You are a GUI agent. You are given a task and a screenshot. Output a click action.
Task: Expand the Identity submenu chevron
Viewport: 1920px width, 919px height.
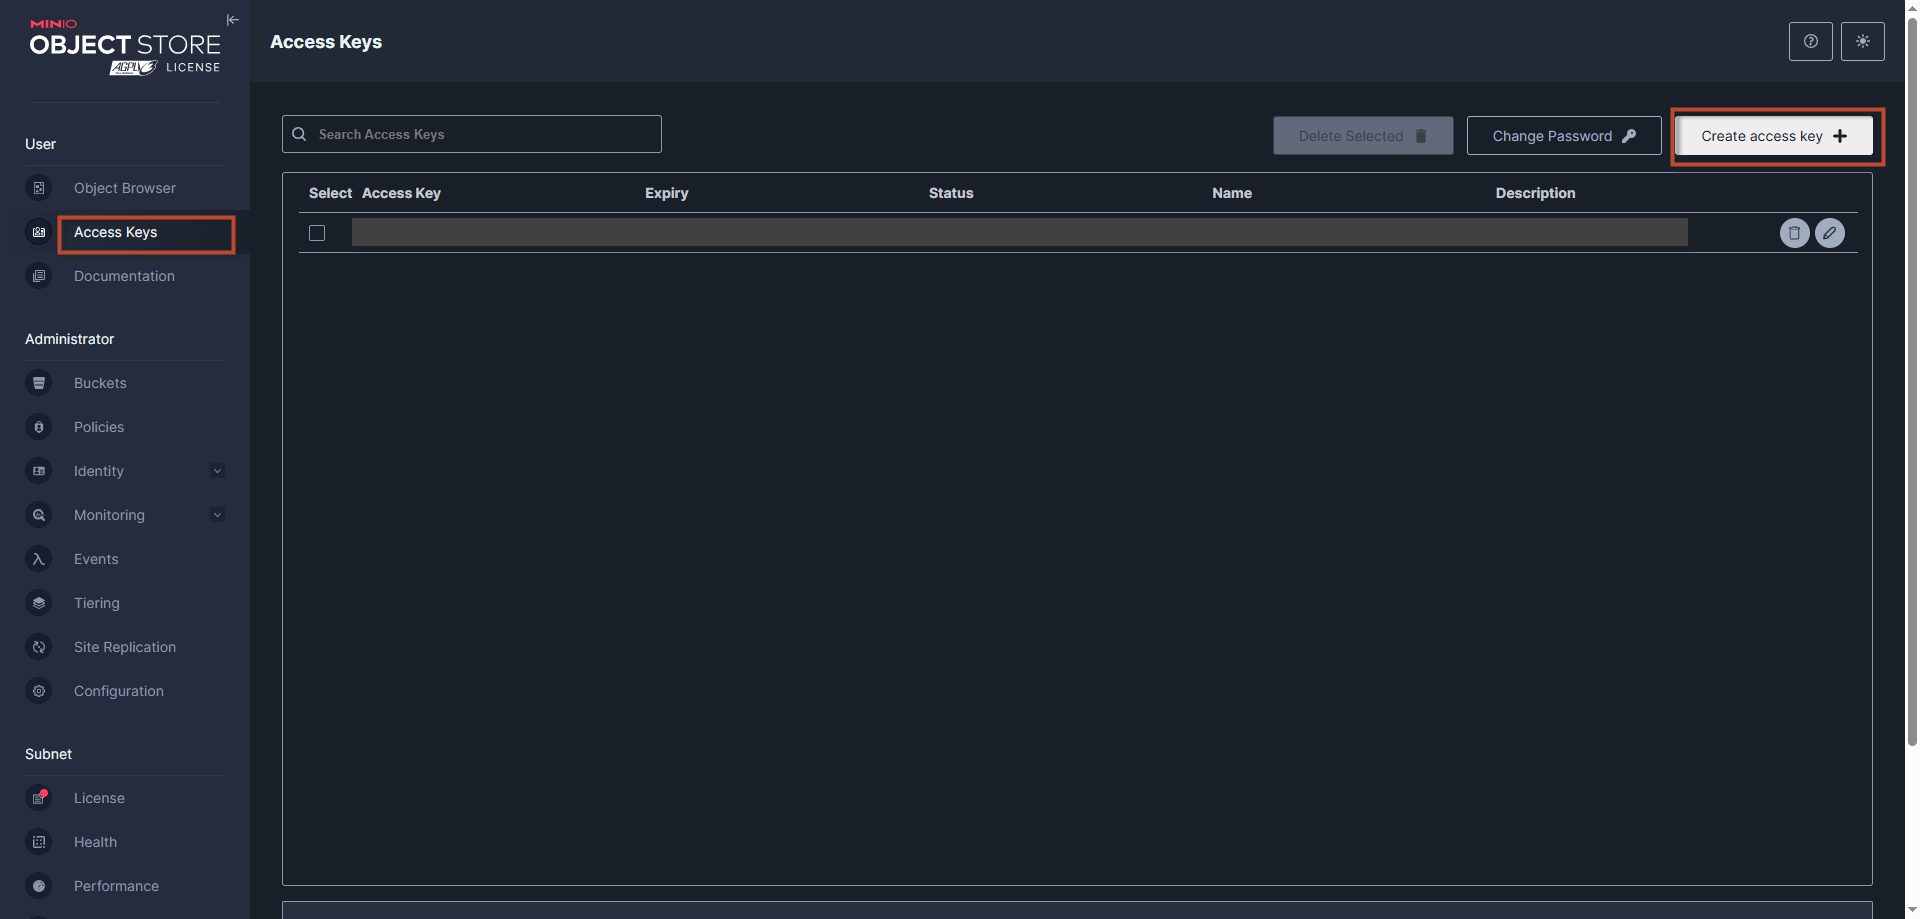(217, 471)
